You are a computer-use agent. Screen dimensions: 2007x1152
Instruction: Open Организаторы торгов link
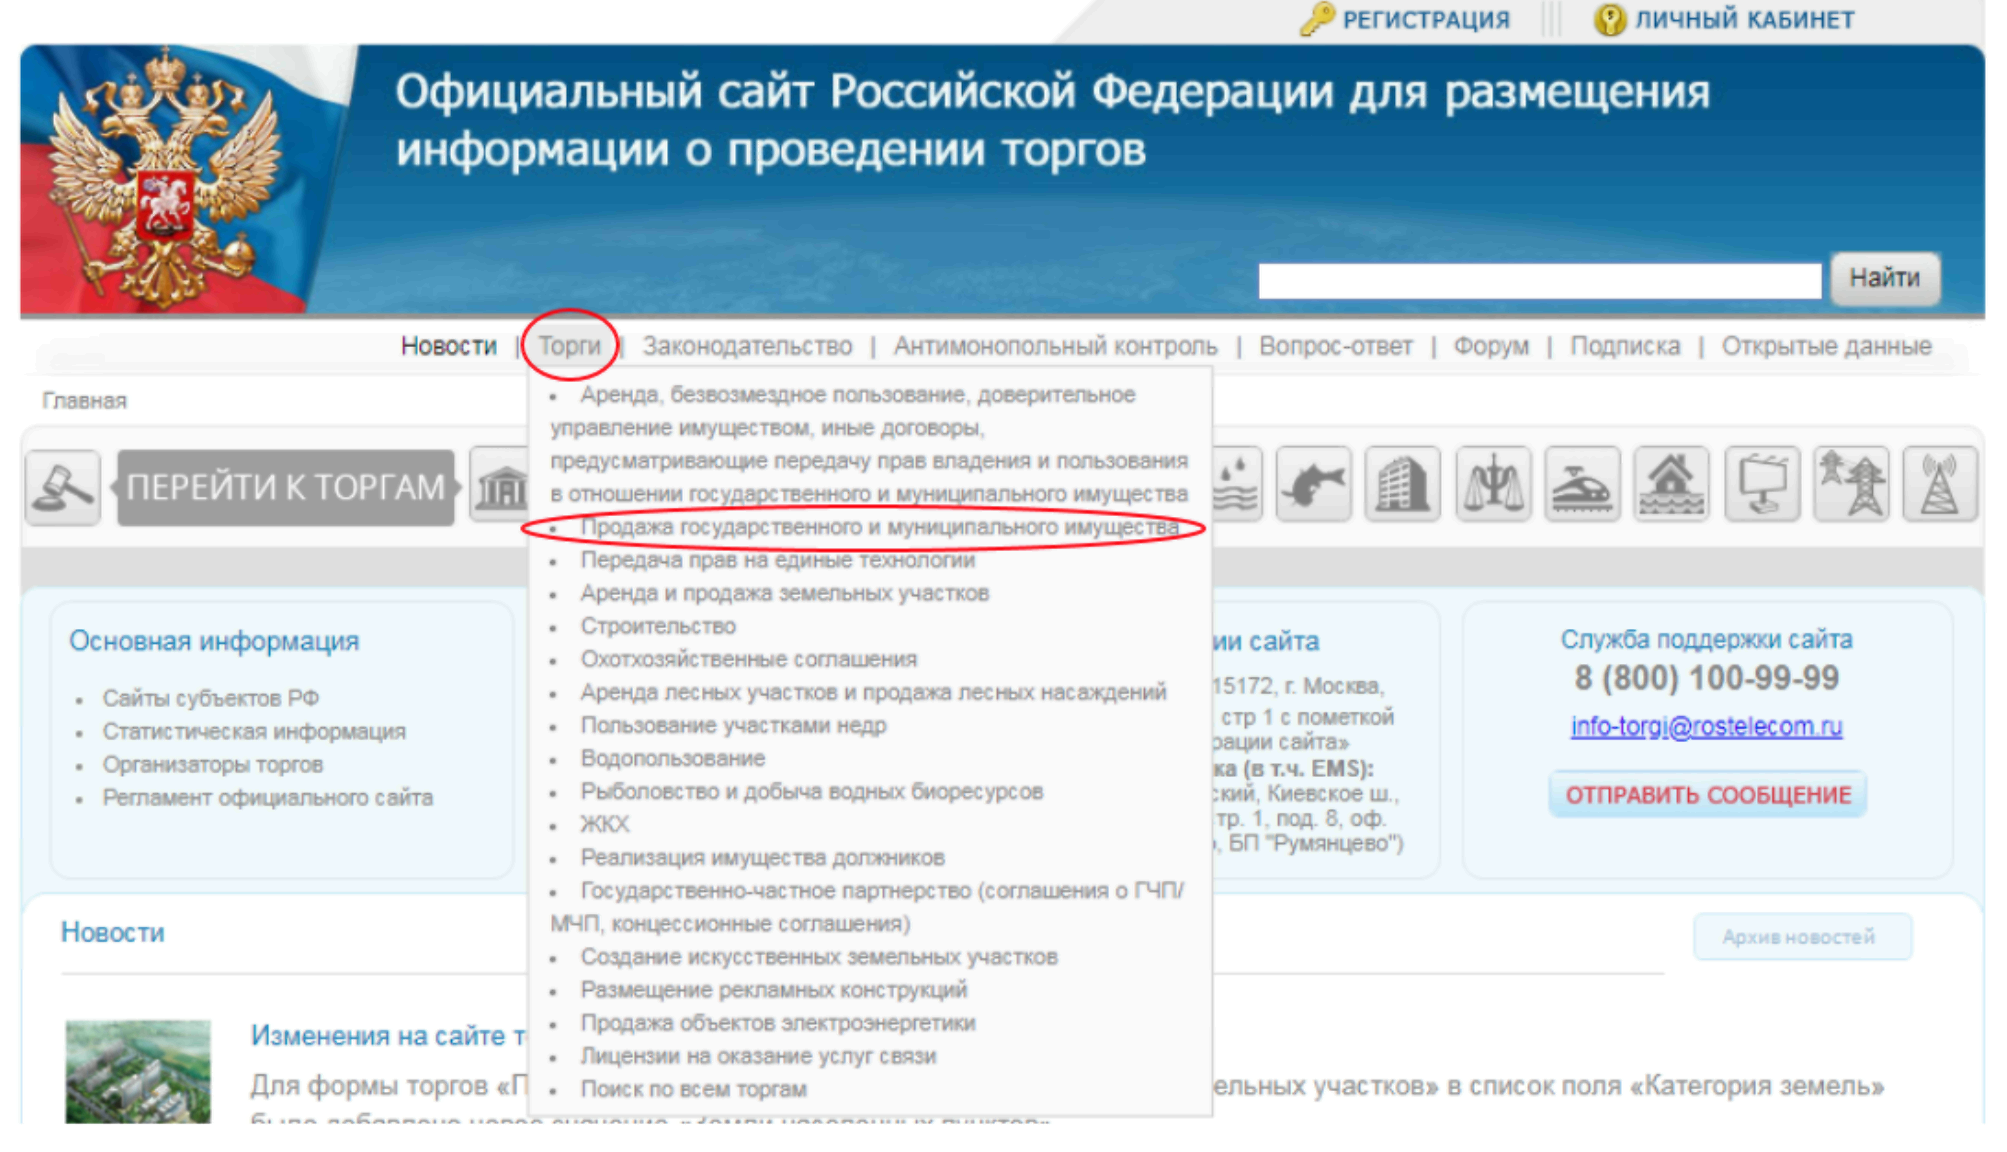212,764
